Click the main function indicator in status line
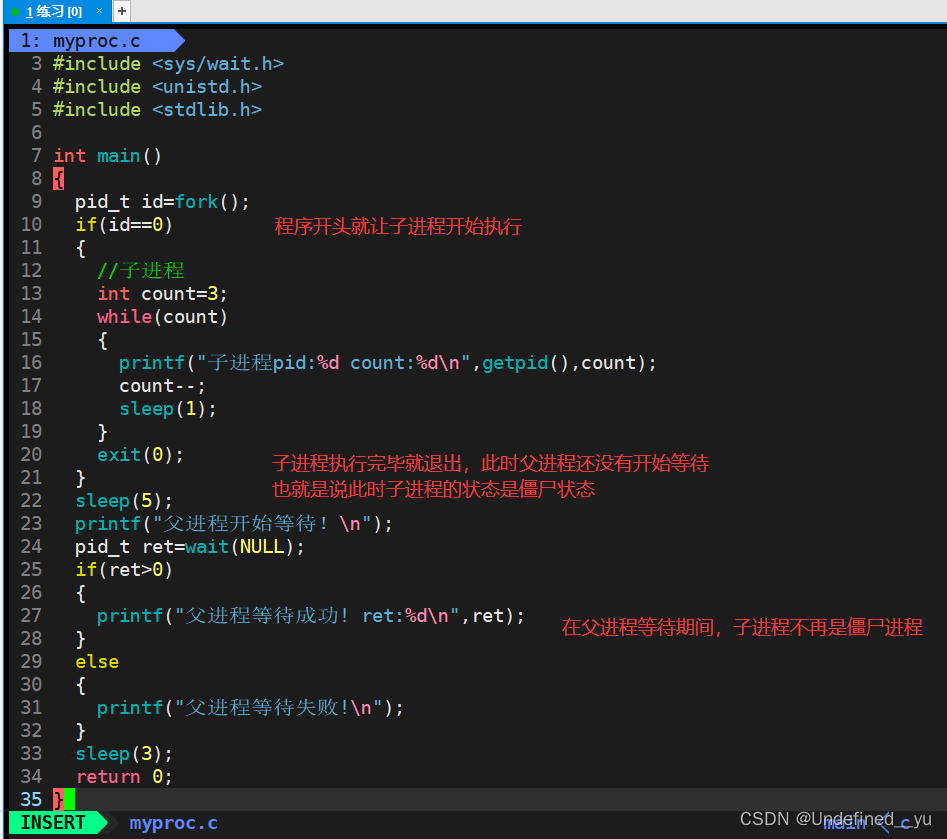 [844, 823]
